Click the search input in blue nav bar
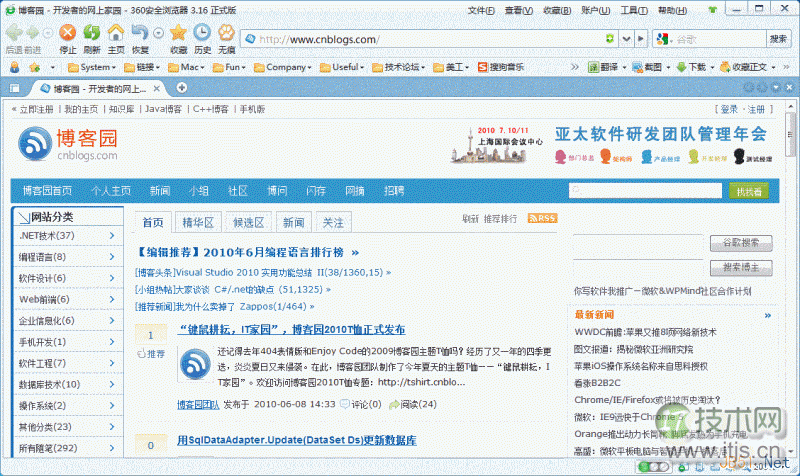Viewport: 800px width, 476px height. (x=645, y=190)
